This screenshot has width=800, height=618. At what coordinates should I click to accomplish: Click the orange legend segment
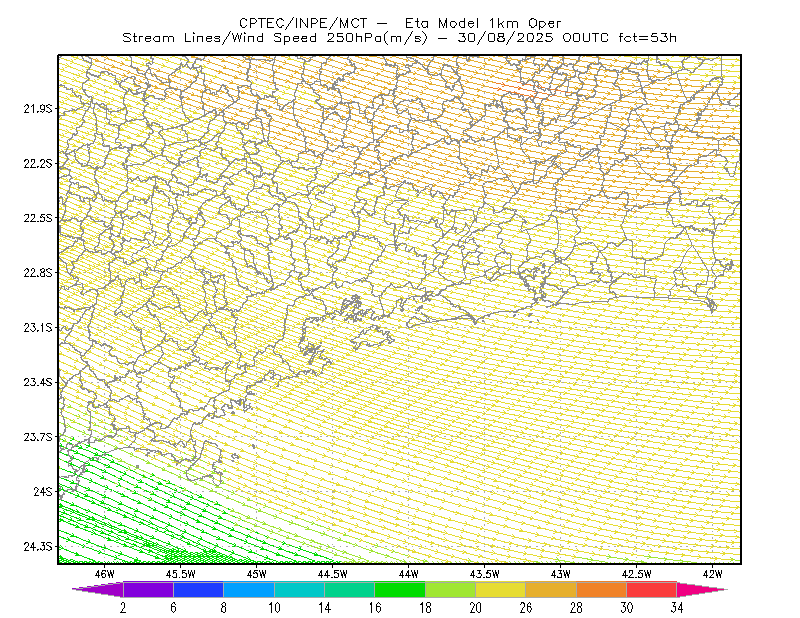(602, 589)
